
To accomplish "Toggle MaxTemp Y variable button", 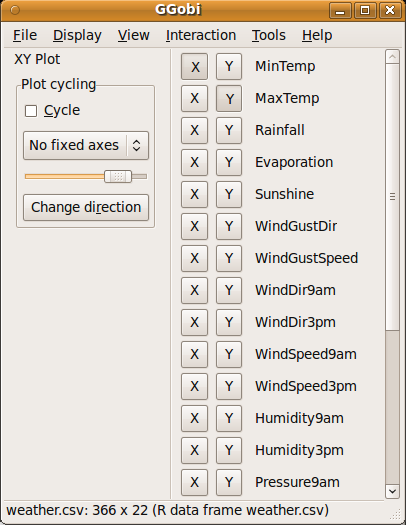I will point(229,98).
